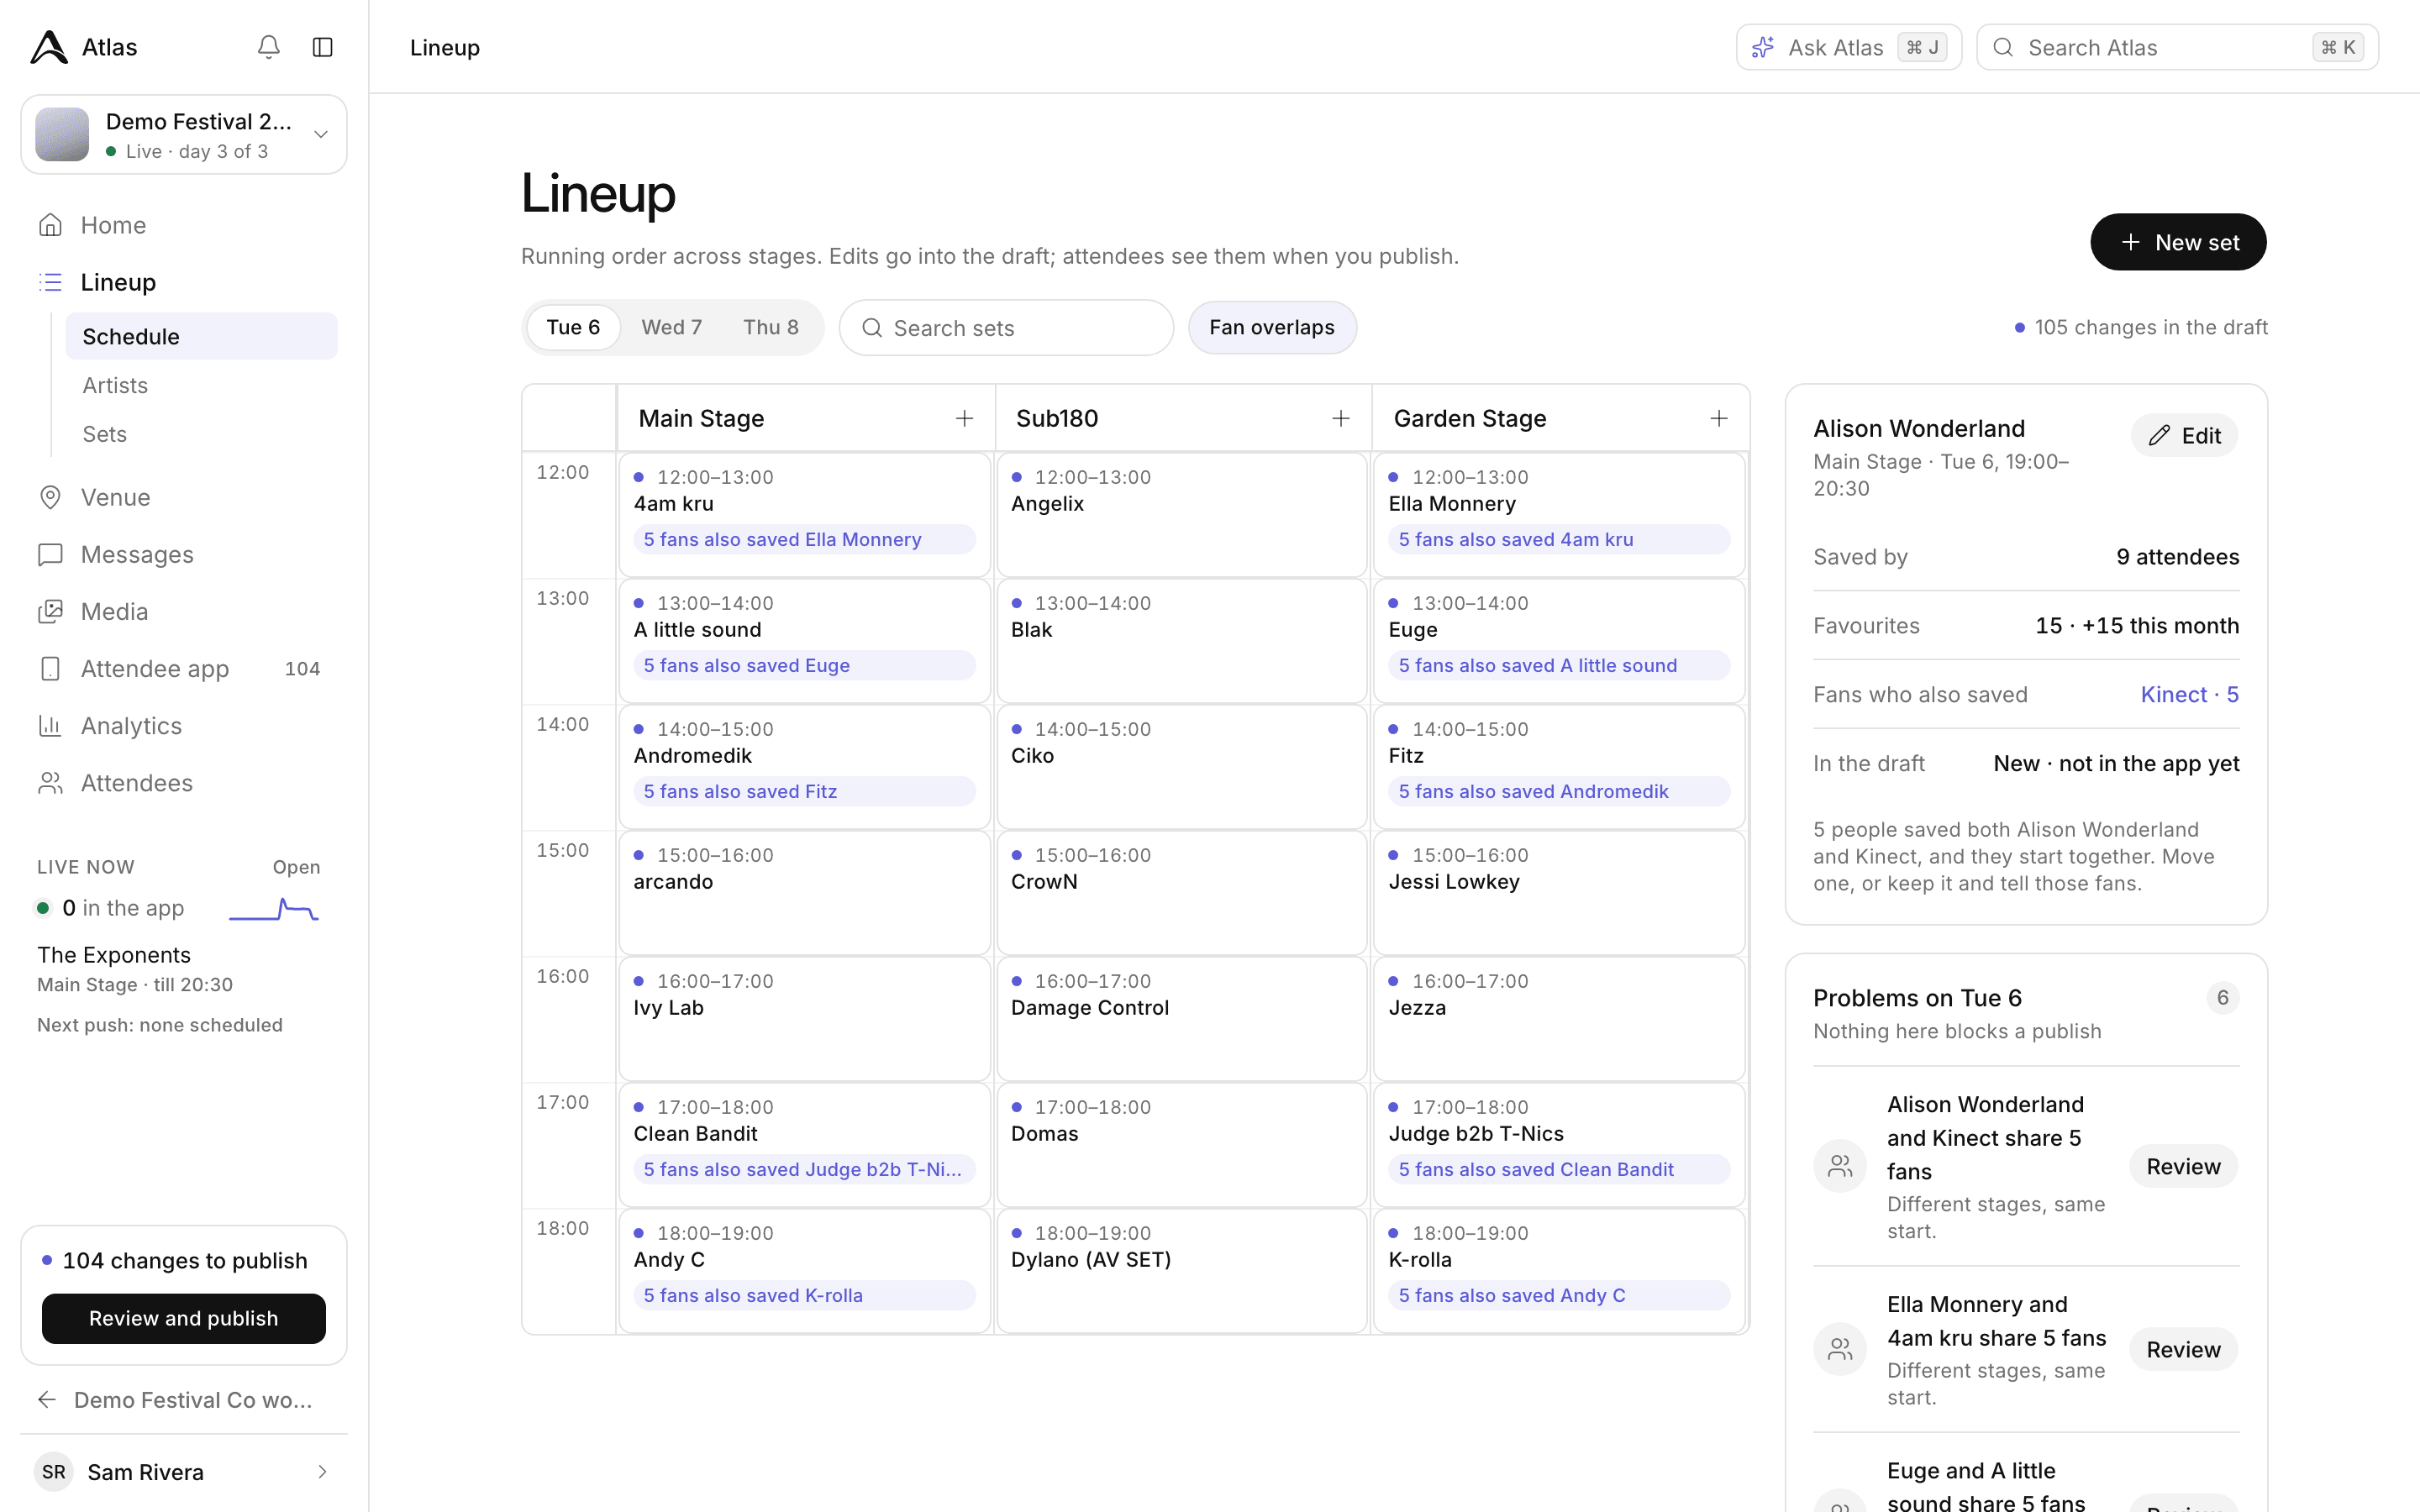
Task: Click the Ask Atlas sparkle button
Action: [1848, 47]
